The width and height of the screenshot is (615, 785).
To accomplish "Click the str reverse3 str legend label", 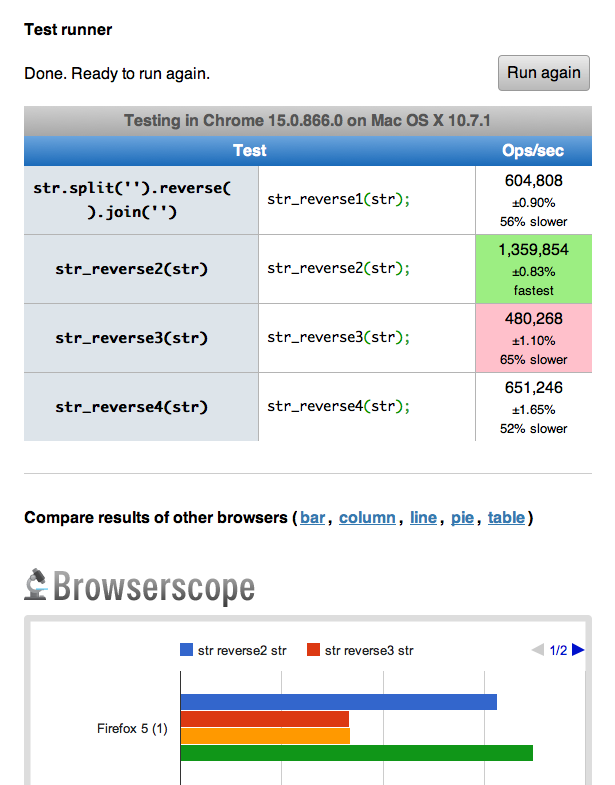I will click(369, 650).
